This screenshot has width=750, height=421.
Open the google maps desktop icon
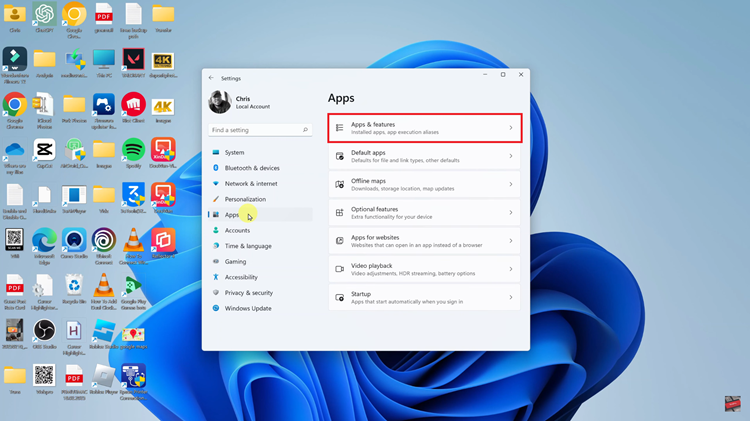(133, 337)
